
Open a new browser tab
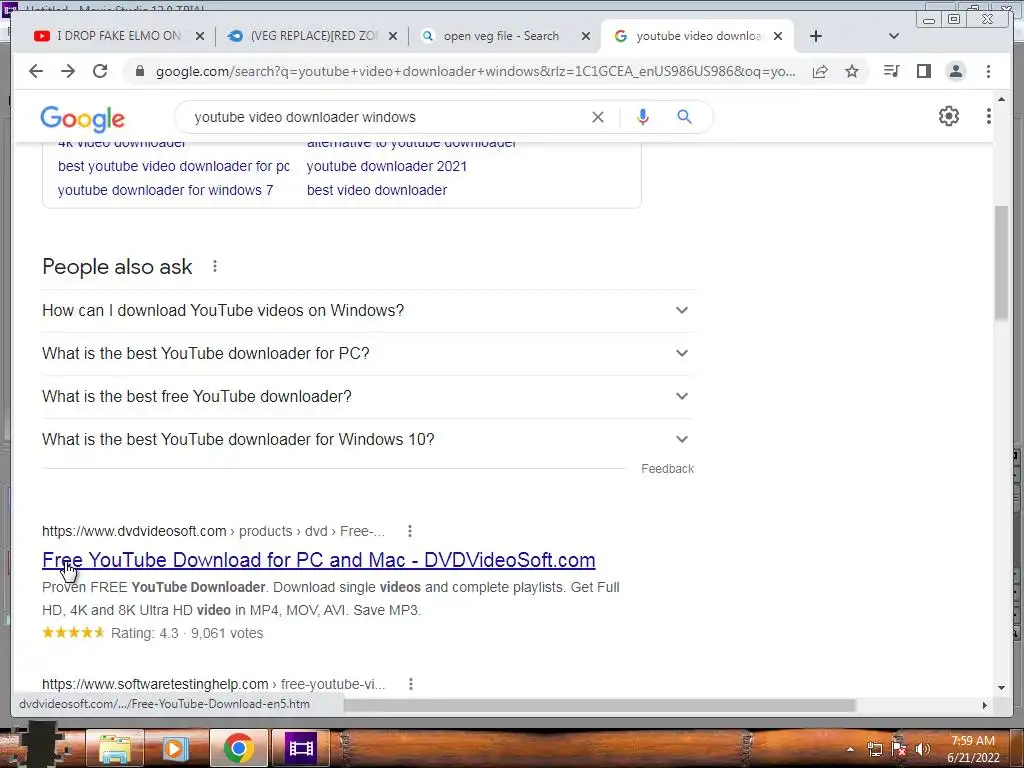pyautogui.click(x=816, y=36)
